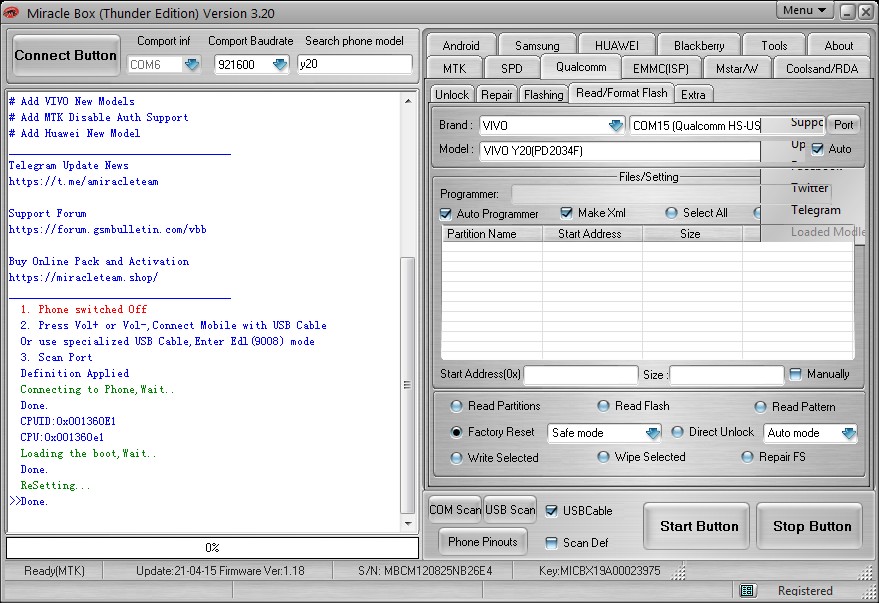Expand the Comport Baudrate 921600 dropdown

pos(280,64)
